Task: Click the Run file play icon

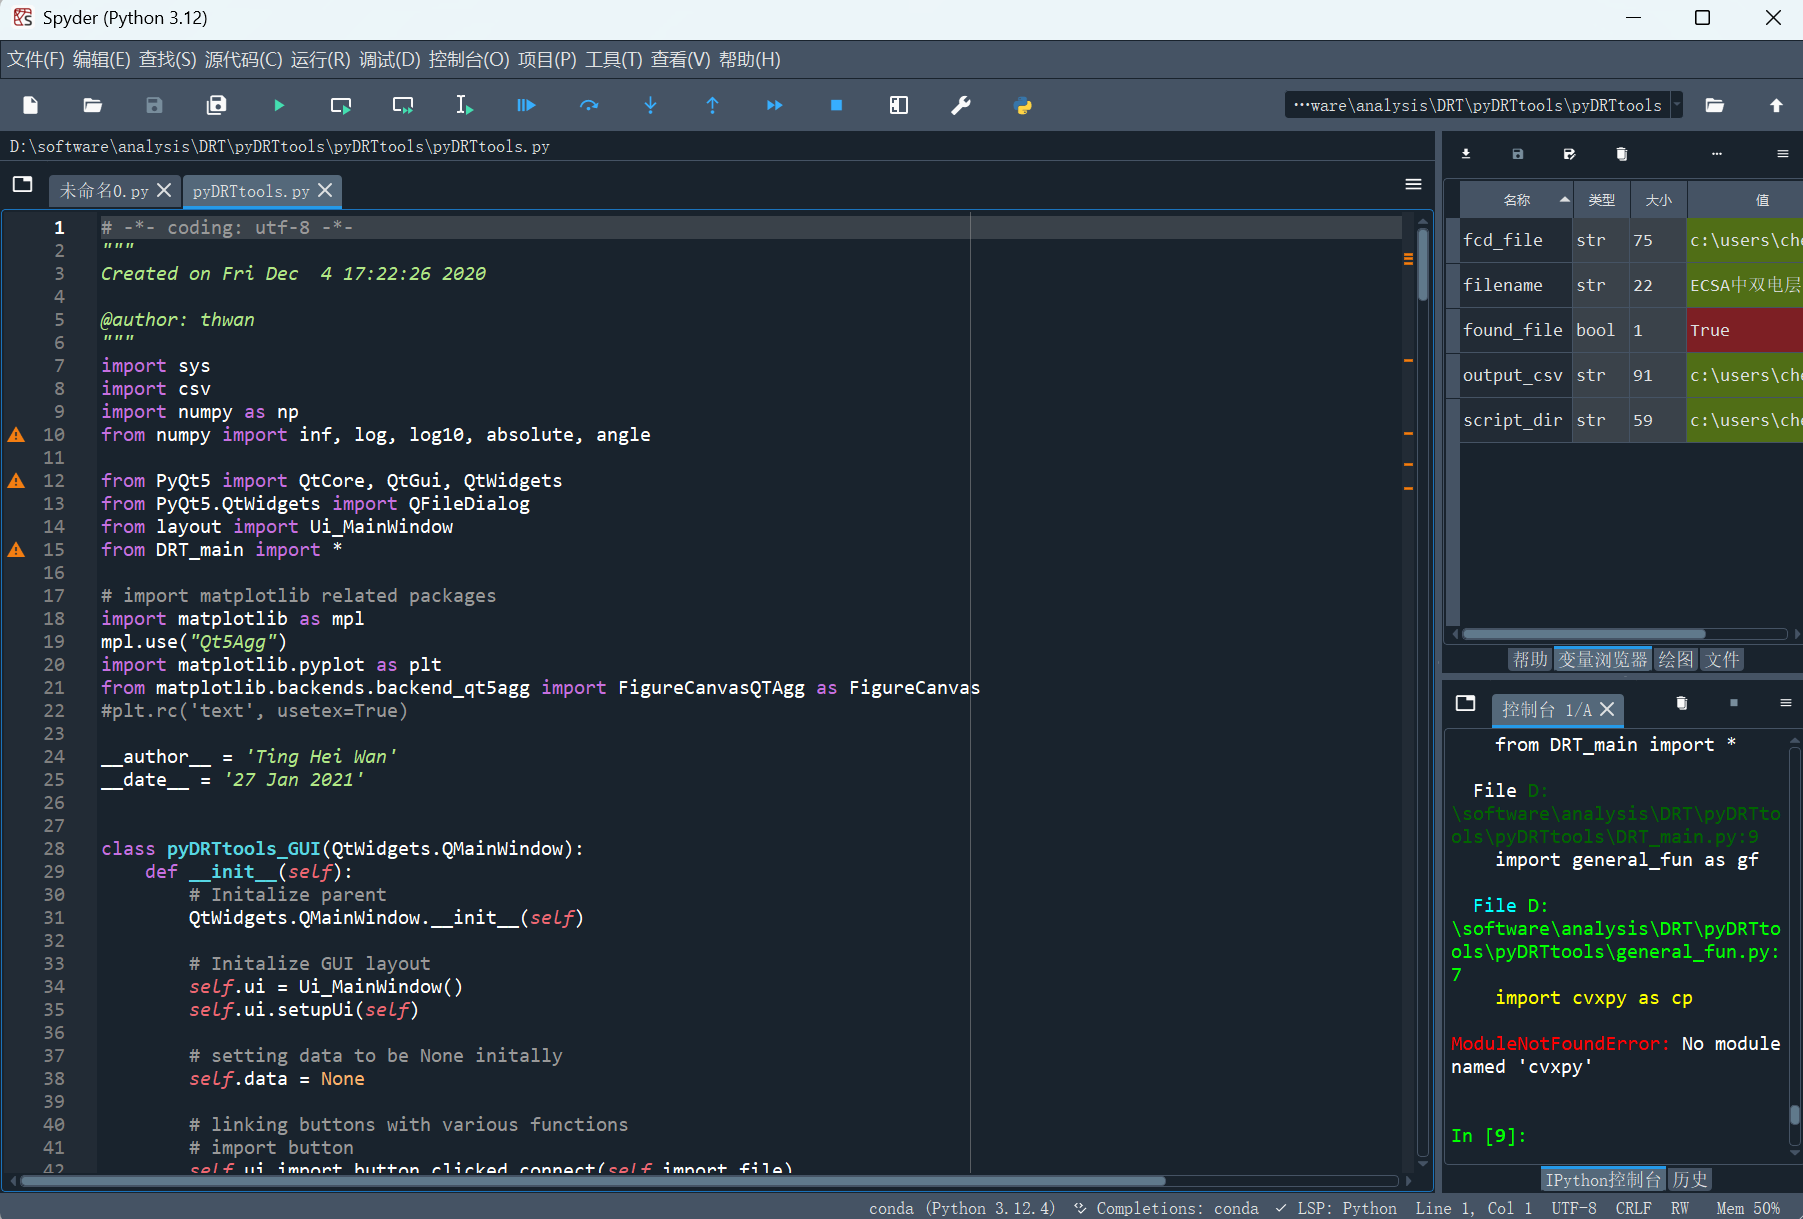Action: coord(279,105)
